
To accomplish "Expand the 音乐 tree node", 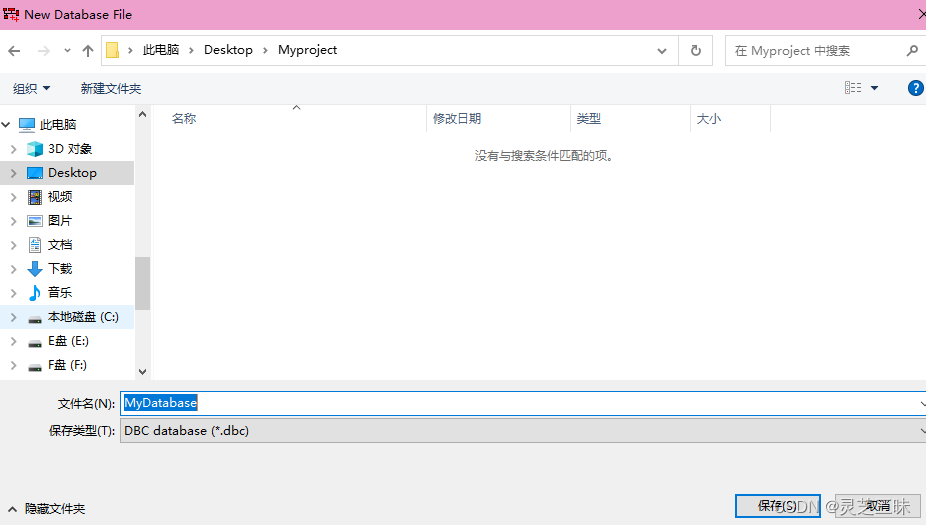I will point(14,293).
